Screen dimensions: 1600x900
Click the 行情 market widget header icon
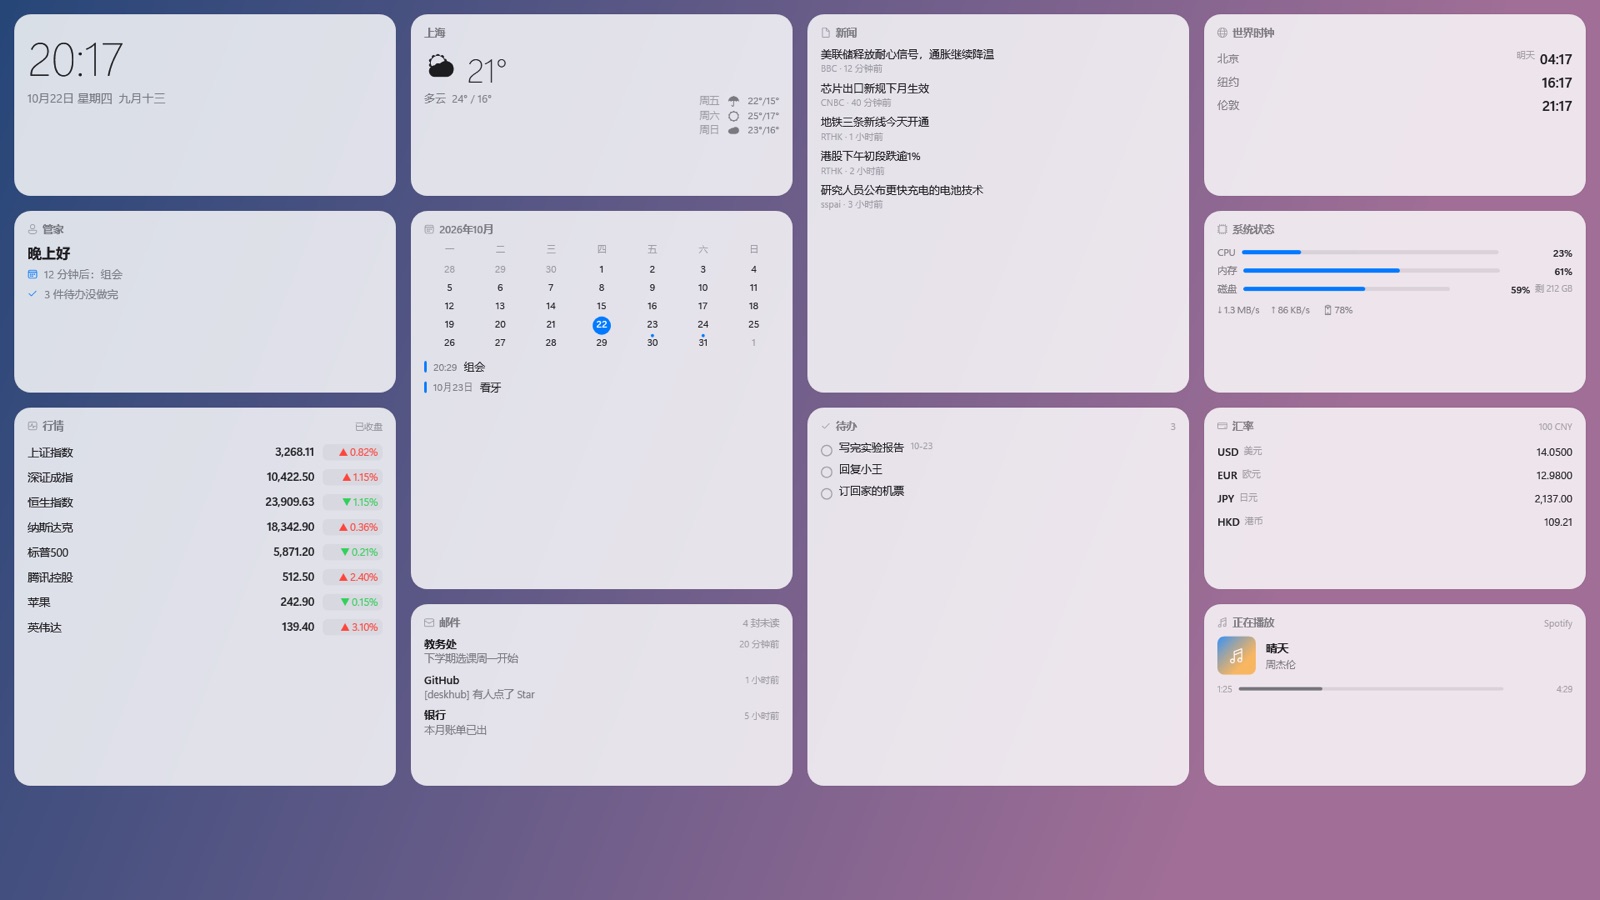tap(32, 426)
